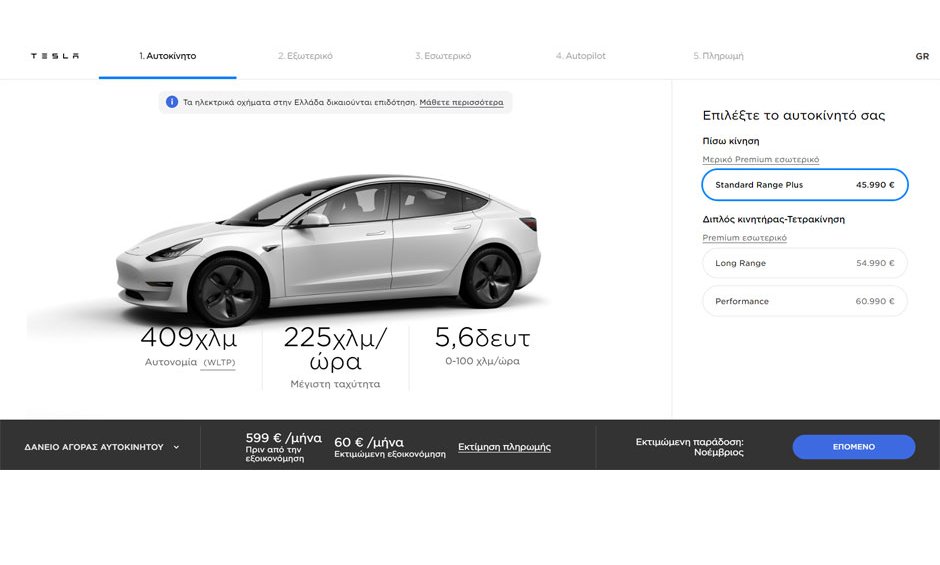
Task: Follow the Μάθετε περισσότερα link
Action: pyautogui.click(x=461, y=103)
